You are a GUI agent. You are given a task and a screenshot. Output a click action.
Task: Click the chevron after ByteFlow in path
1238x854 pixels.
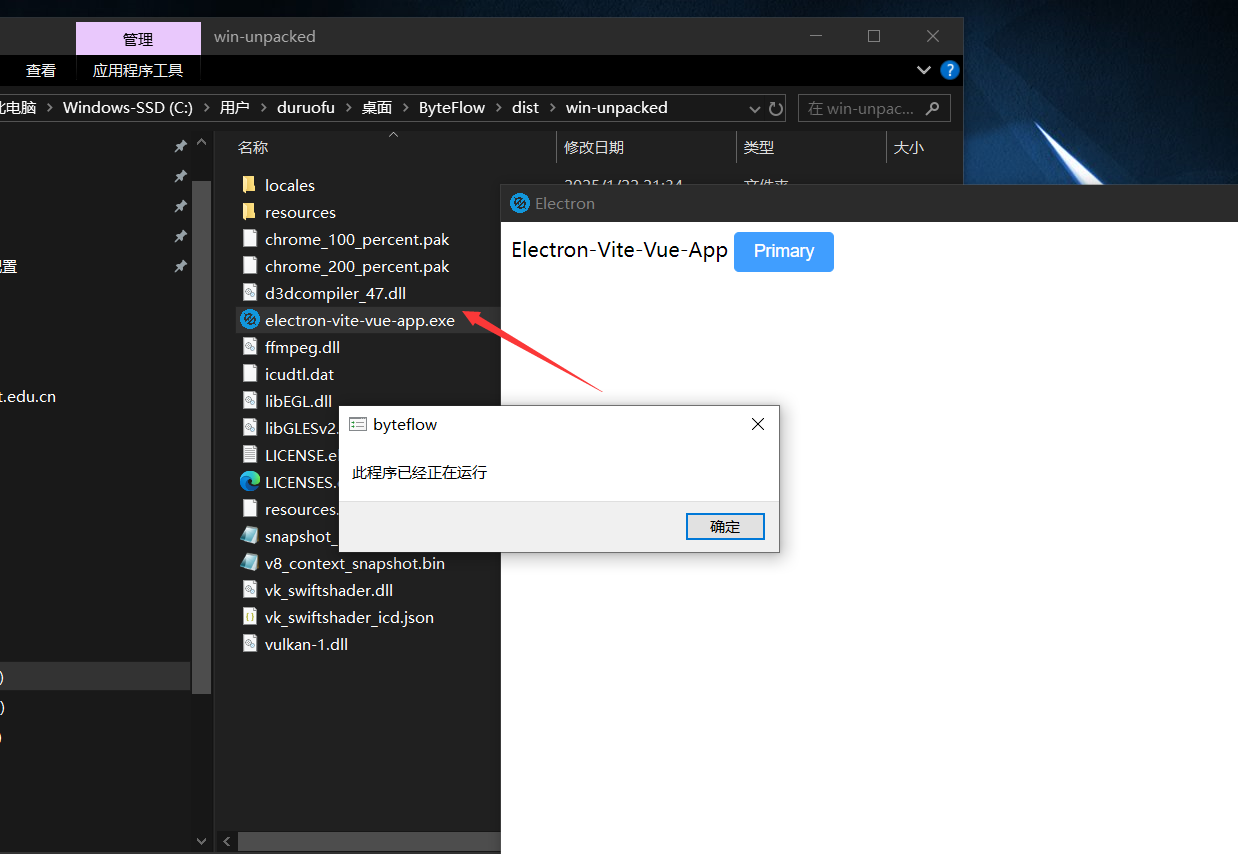499,108
